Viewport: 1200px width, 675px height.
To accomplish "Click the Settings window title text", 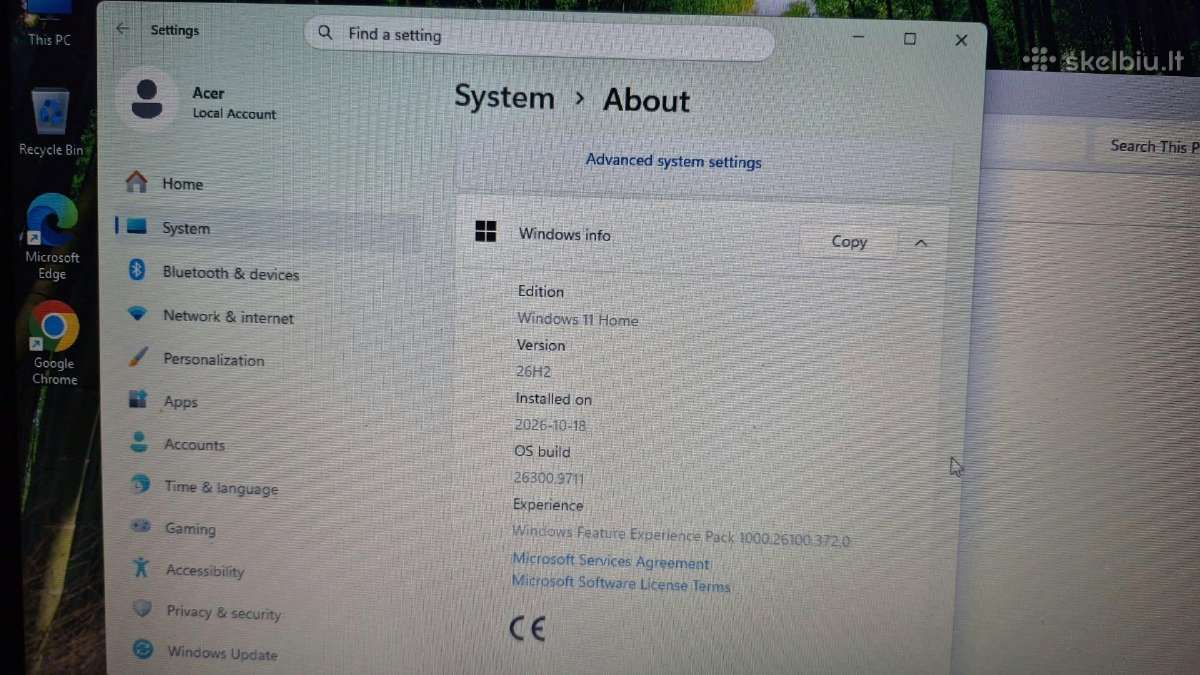I will [175, 30].
